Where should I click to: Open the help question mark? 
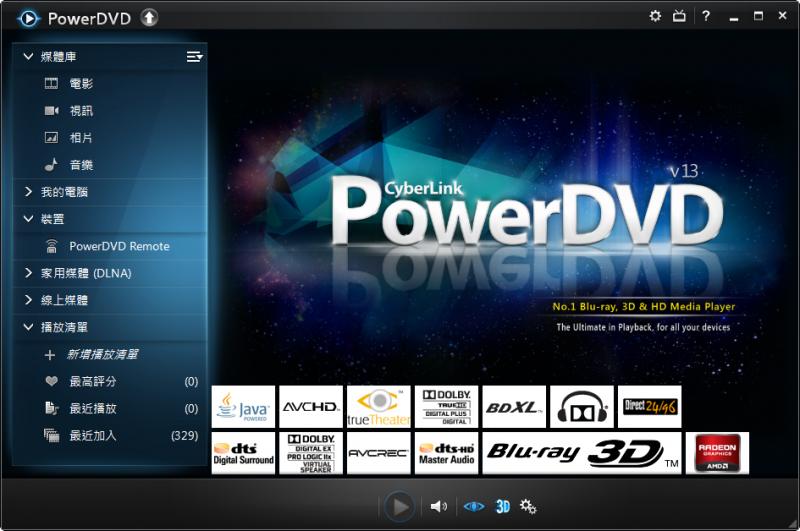706,16
